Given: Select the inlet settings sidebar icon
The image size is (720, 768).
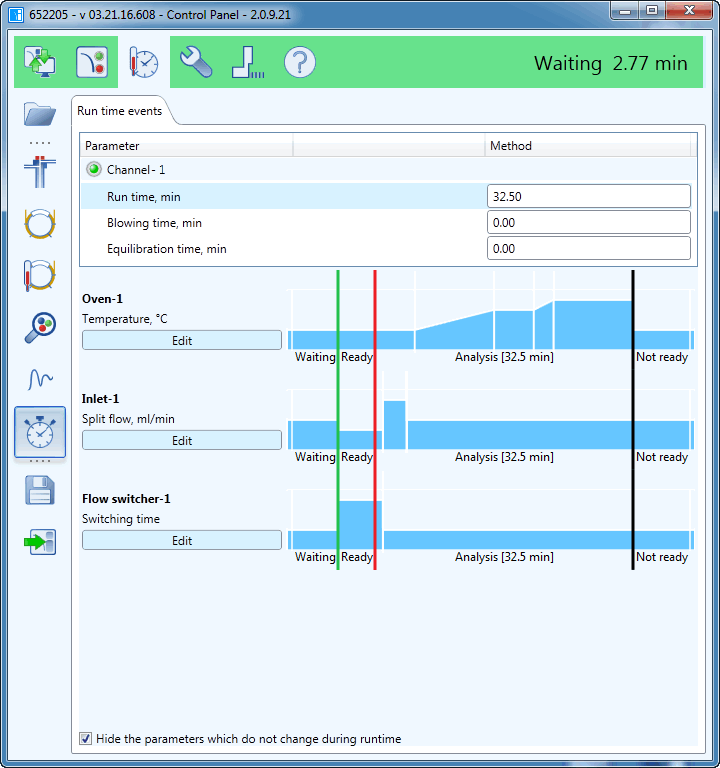Looking at the screenshot, I should 40,171.
